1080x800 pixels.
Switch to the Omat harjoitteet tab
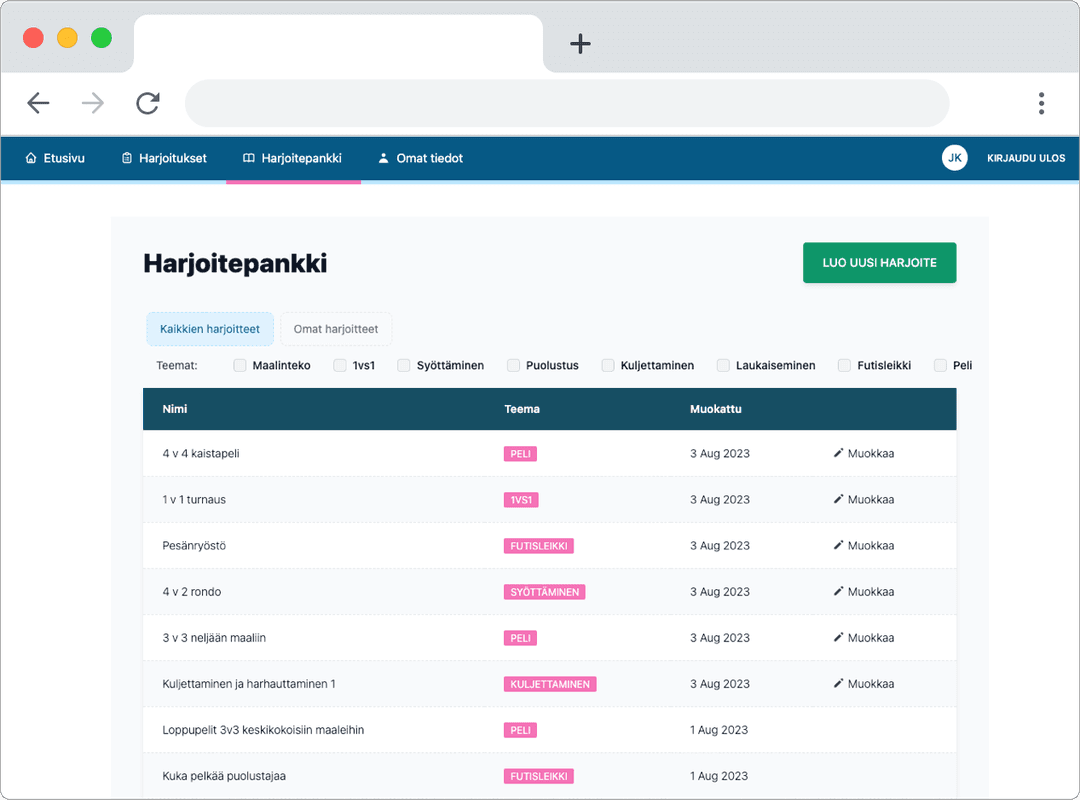[x=336, y=328]
